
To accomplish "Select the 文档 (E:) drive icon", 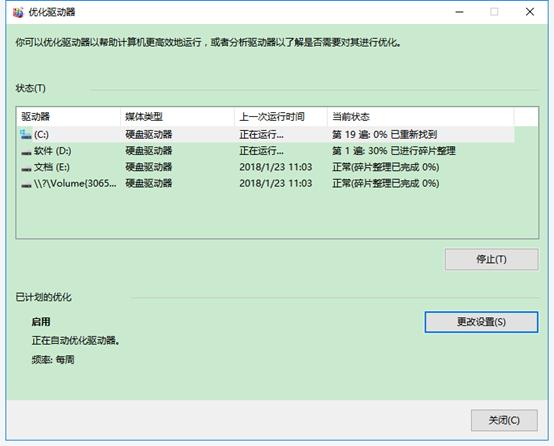I will [x=26, y=168].
